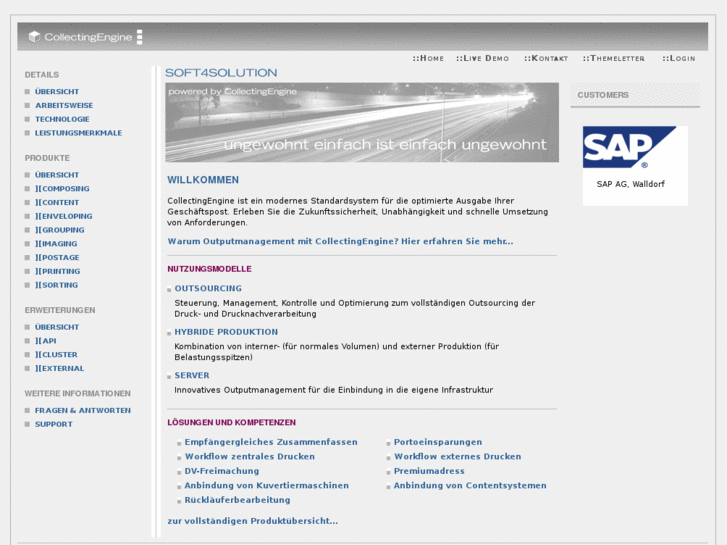Screen dimensions: 727x545
Task: Open the Server usage model link
Action: coord(192,375)
